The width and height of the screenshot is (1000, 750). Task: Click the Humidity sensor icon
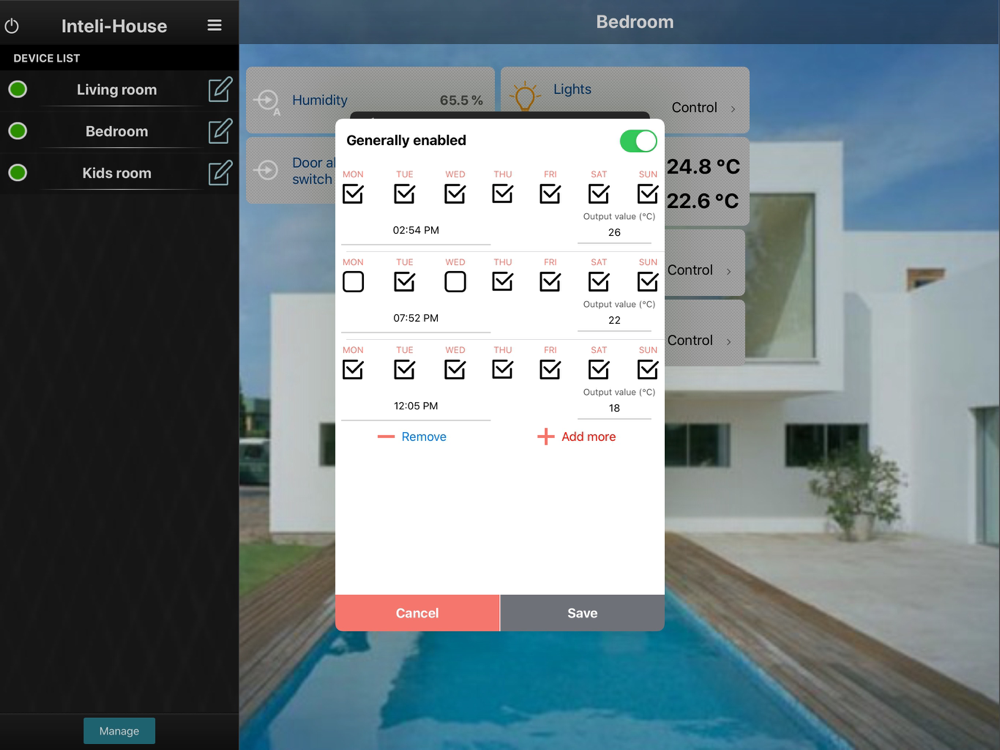[267, 101]
